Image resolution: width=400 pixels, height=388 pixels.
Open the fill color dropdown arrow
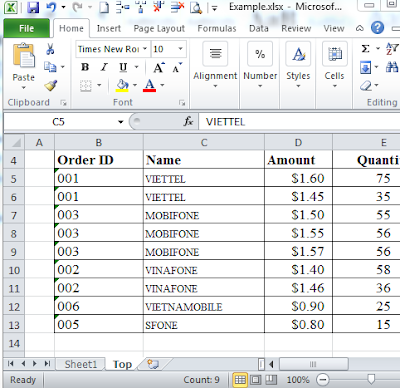pos(135,85)
